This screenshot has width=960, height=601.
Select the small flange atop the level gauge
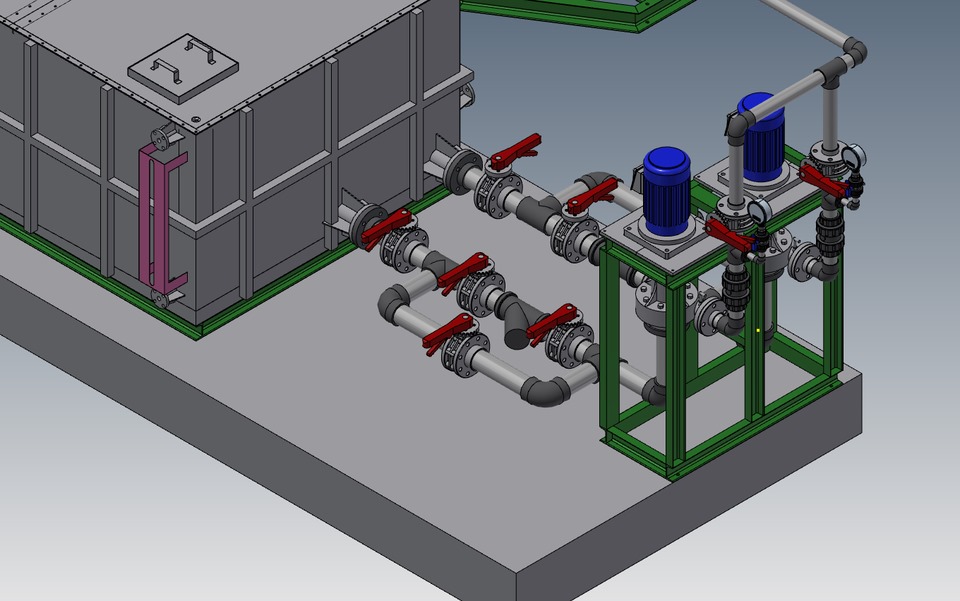coord(162,137)
